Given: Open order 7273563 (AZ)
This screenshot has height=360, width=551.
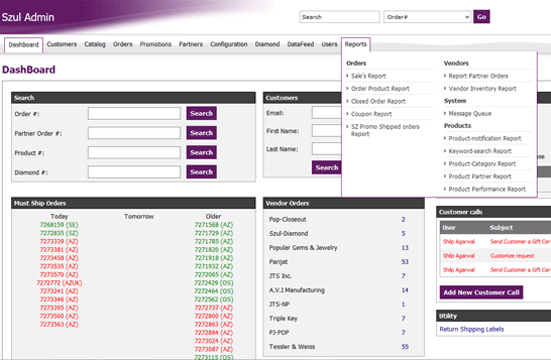Looking at the screenshot, I should [59, 324].
